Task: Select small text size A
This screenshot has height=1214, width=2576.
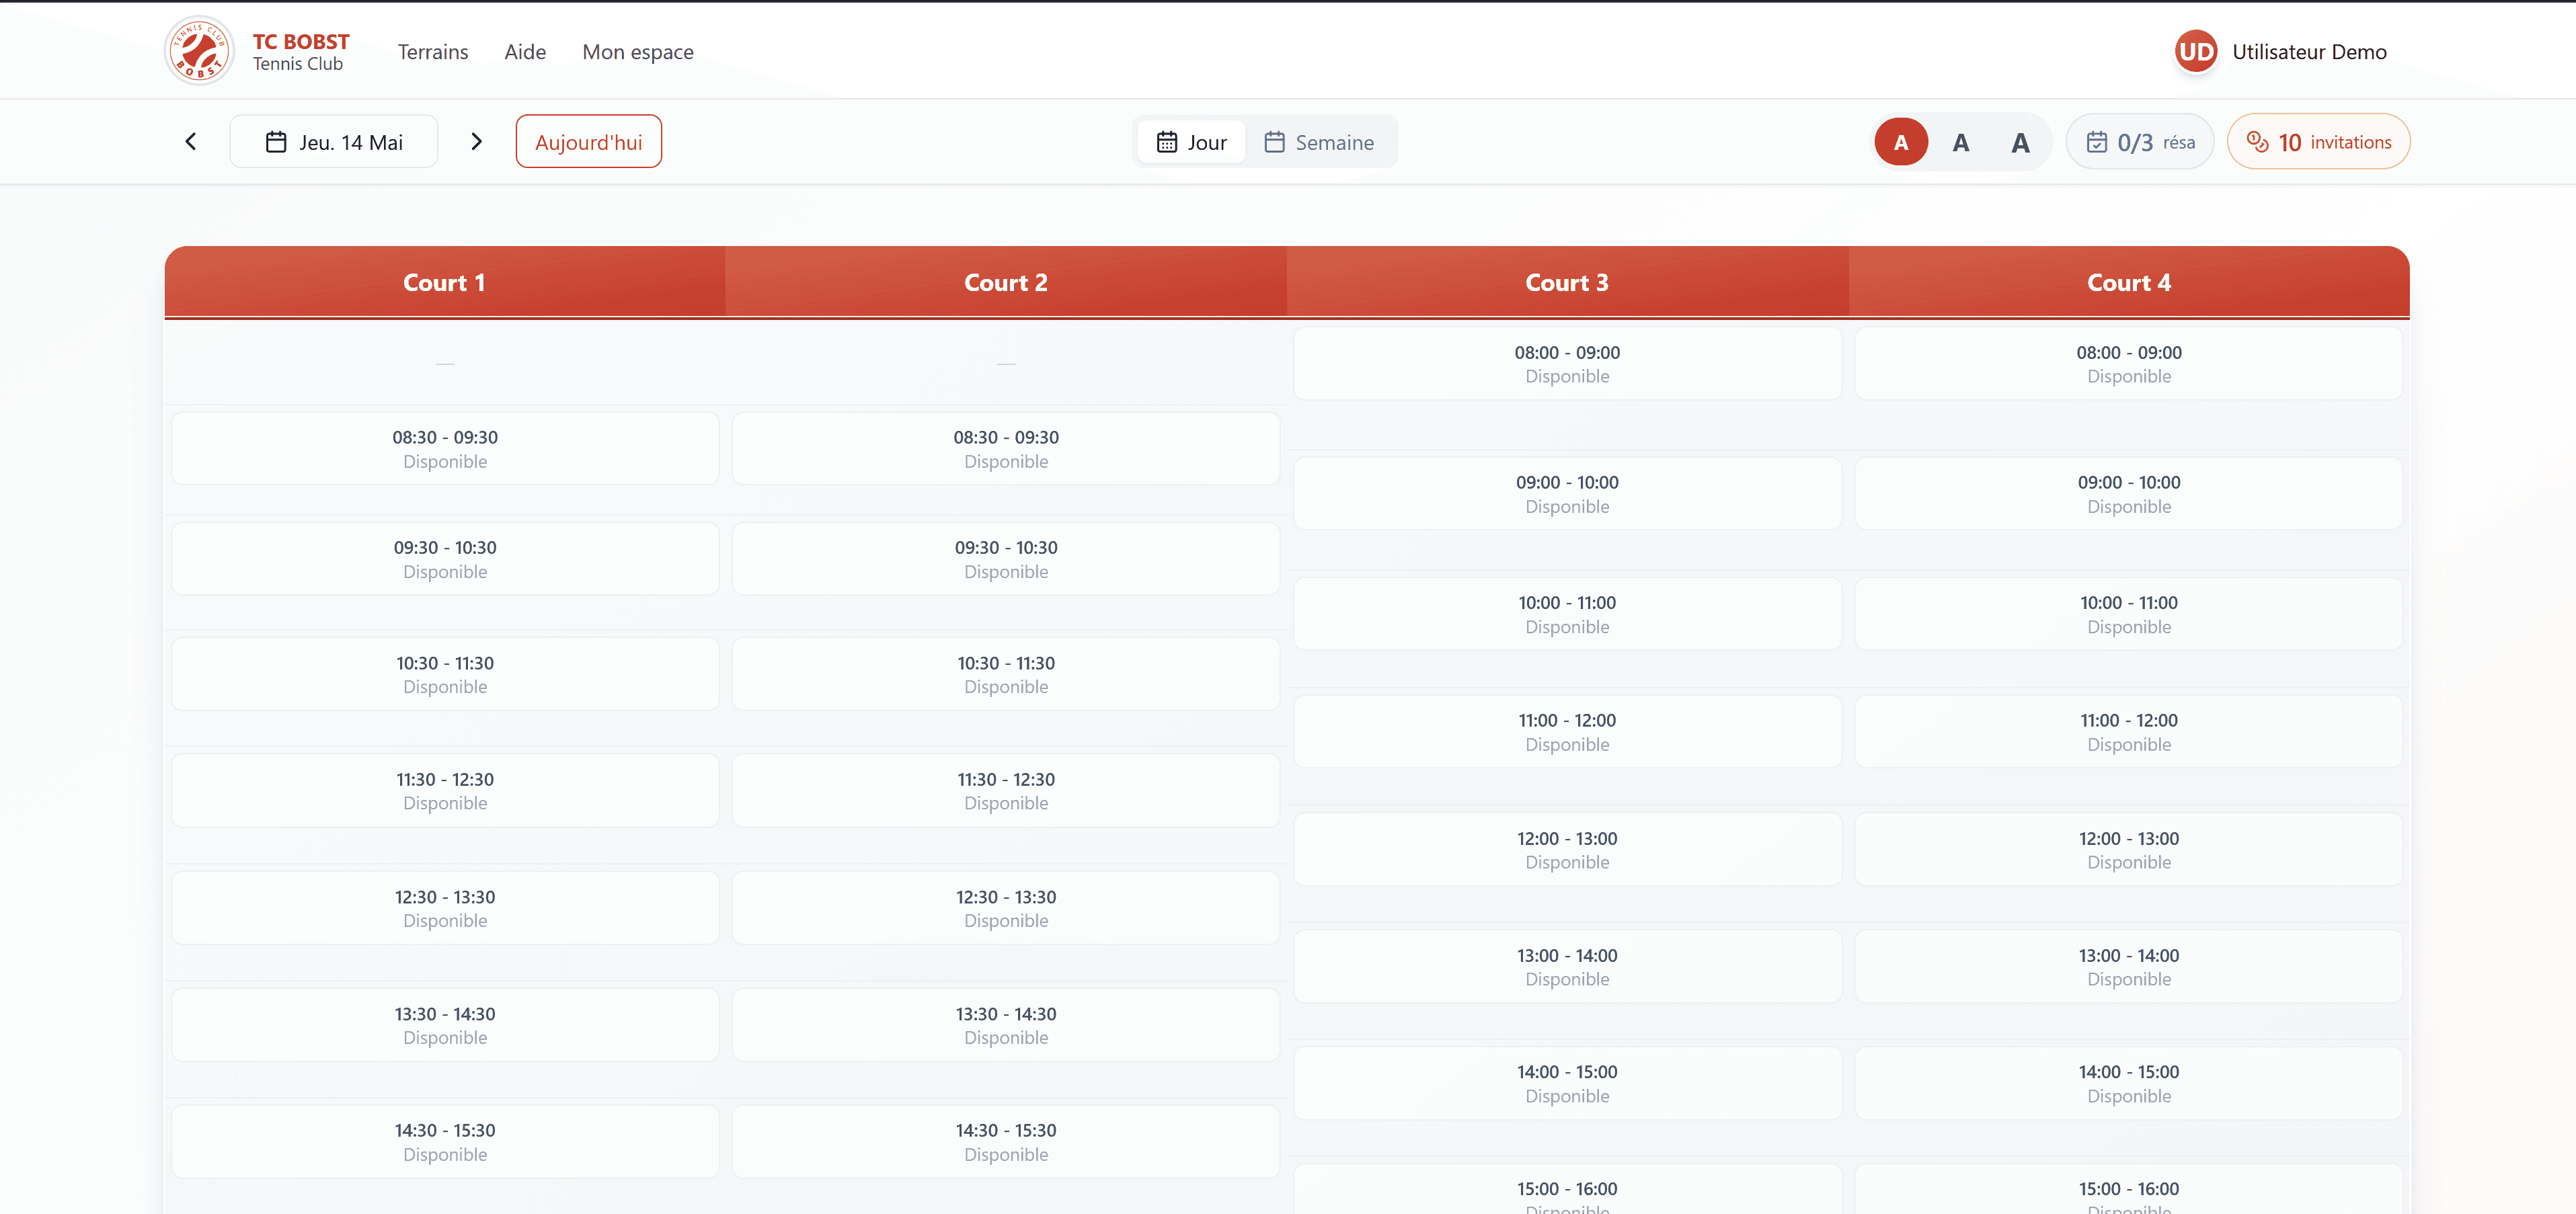Action: [x=1901, y=142]
